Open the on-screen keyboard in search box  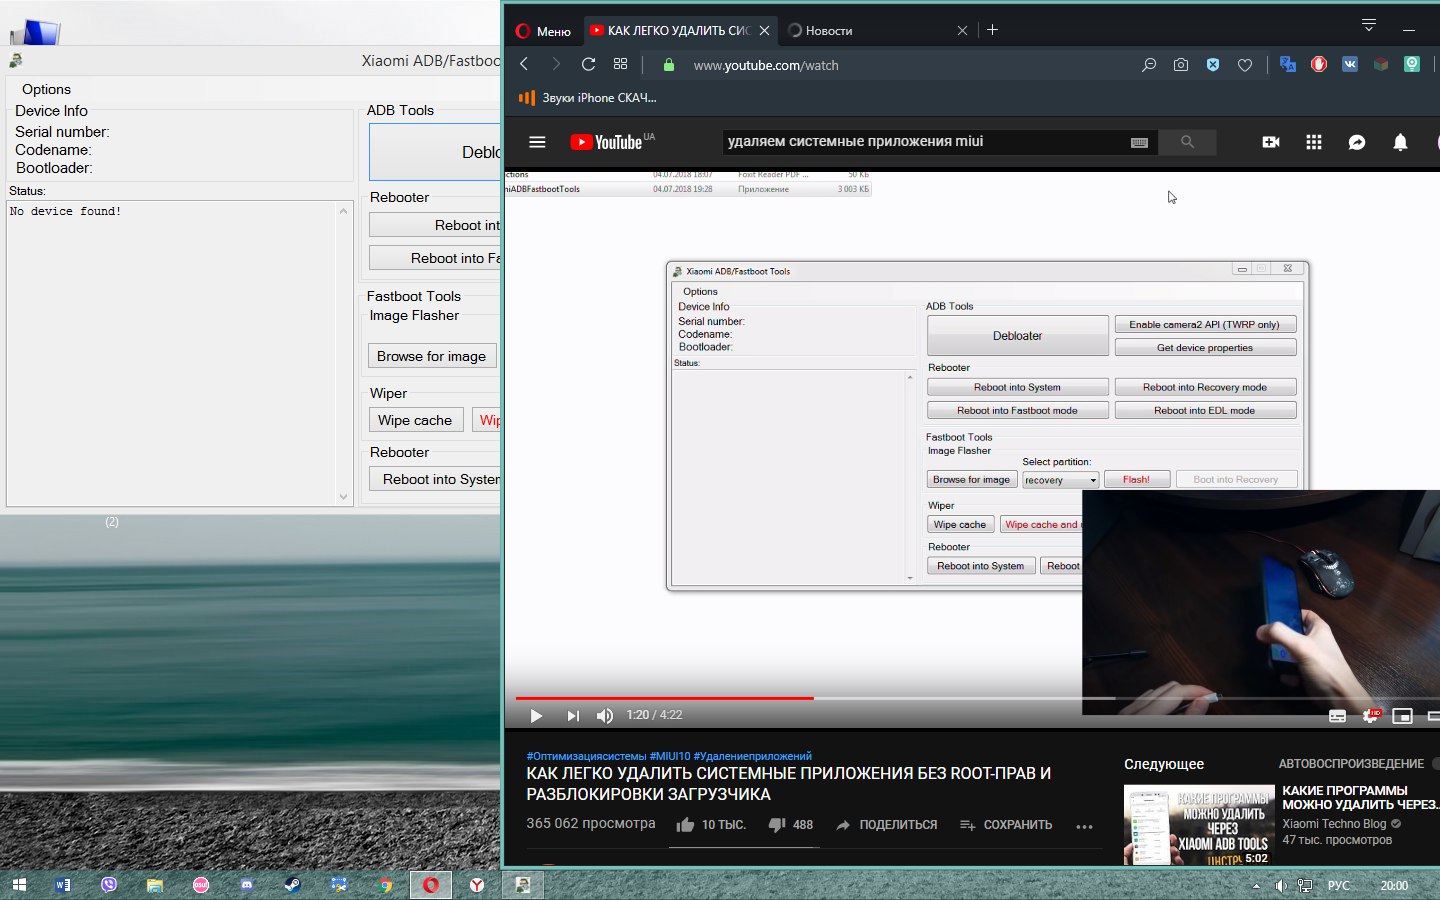(x=1139, y=142)
